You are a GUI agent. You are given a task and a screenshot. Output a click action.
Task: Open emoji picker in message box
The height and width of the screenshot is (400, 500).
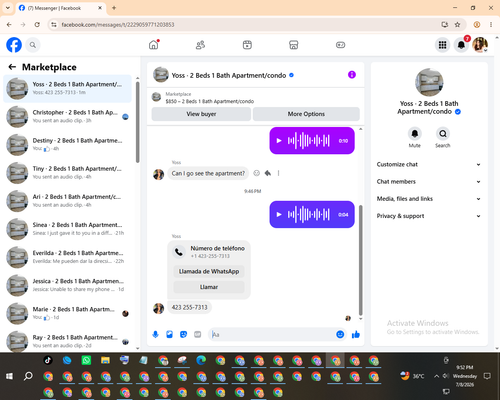340,334
